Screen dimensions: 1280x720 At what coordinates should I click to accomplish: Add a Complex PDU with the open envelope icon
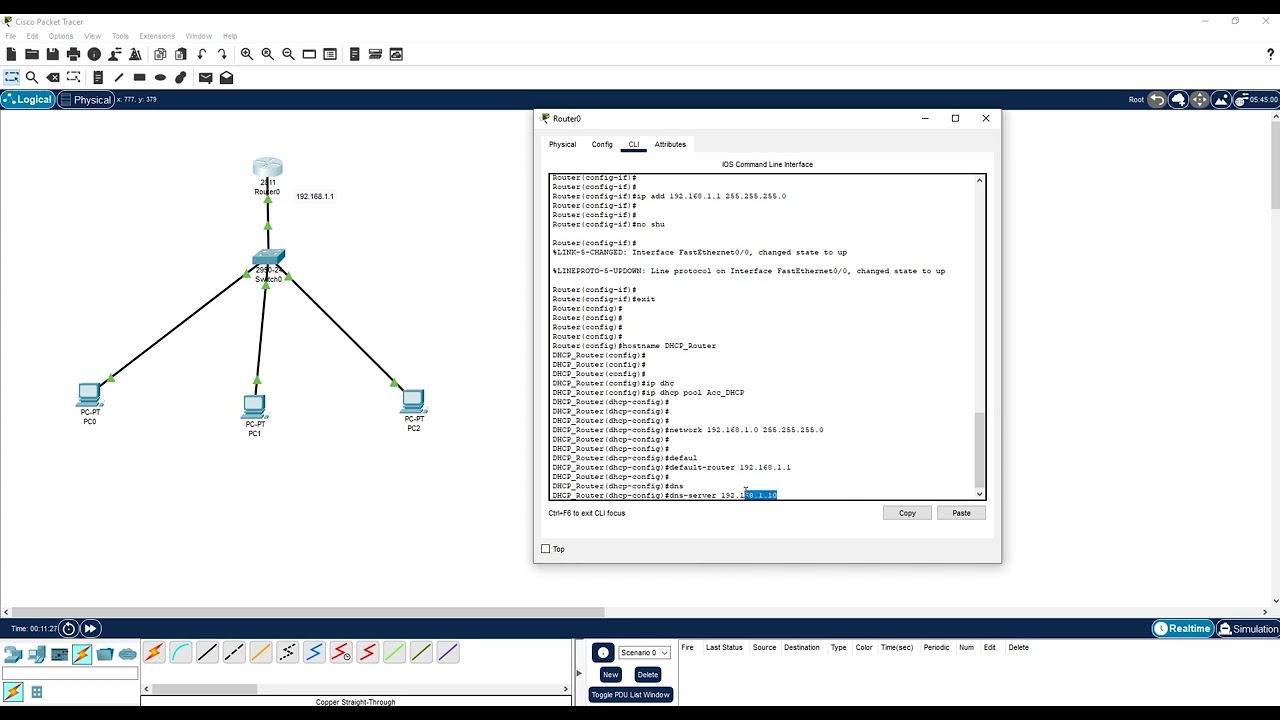227,77
